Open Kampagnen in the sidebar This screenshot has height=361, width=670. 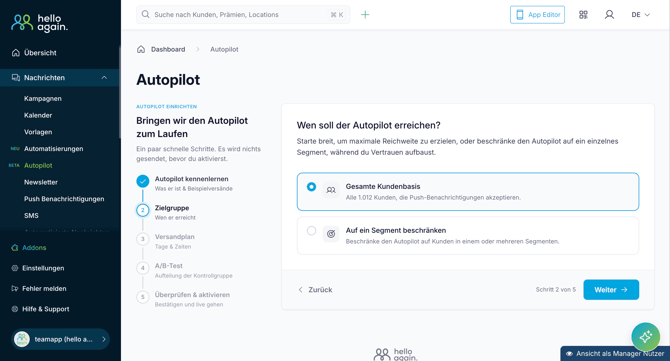click(x=43, y=99)
